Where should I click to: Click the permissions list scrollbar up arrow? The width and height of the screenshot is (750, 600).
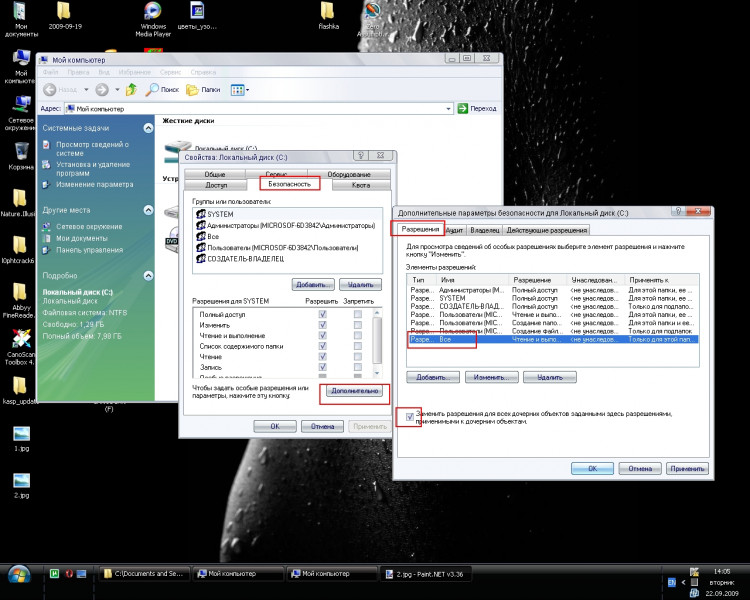tap(377, 313)
